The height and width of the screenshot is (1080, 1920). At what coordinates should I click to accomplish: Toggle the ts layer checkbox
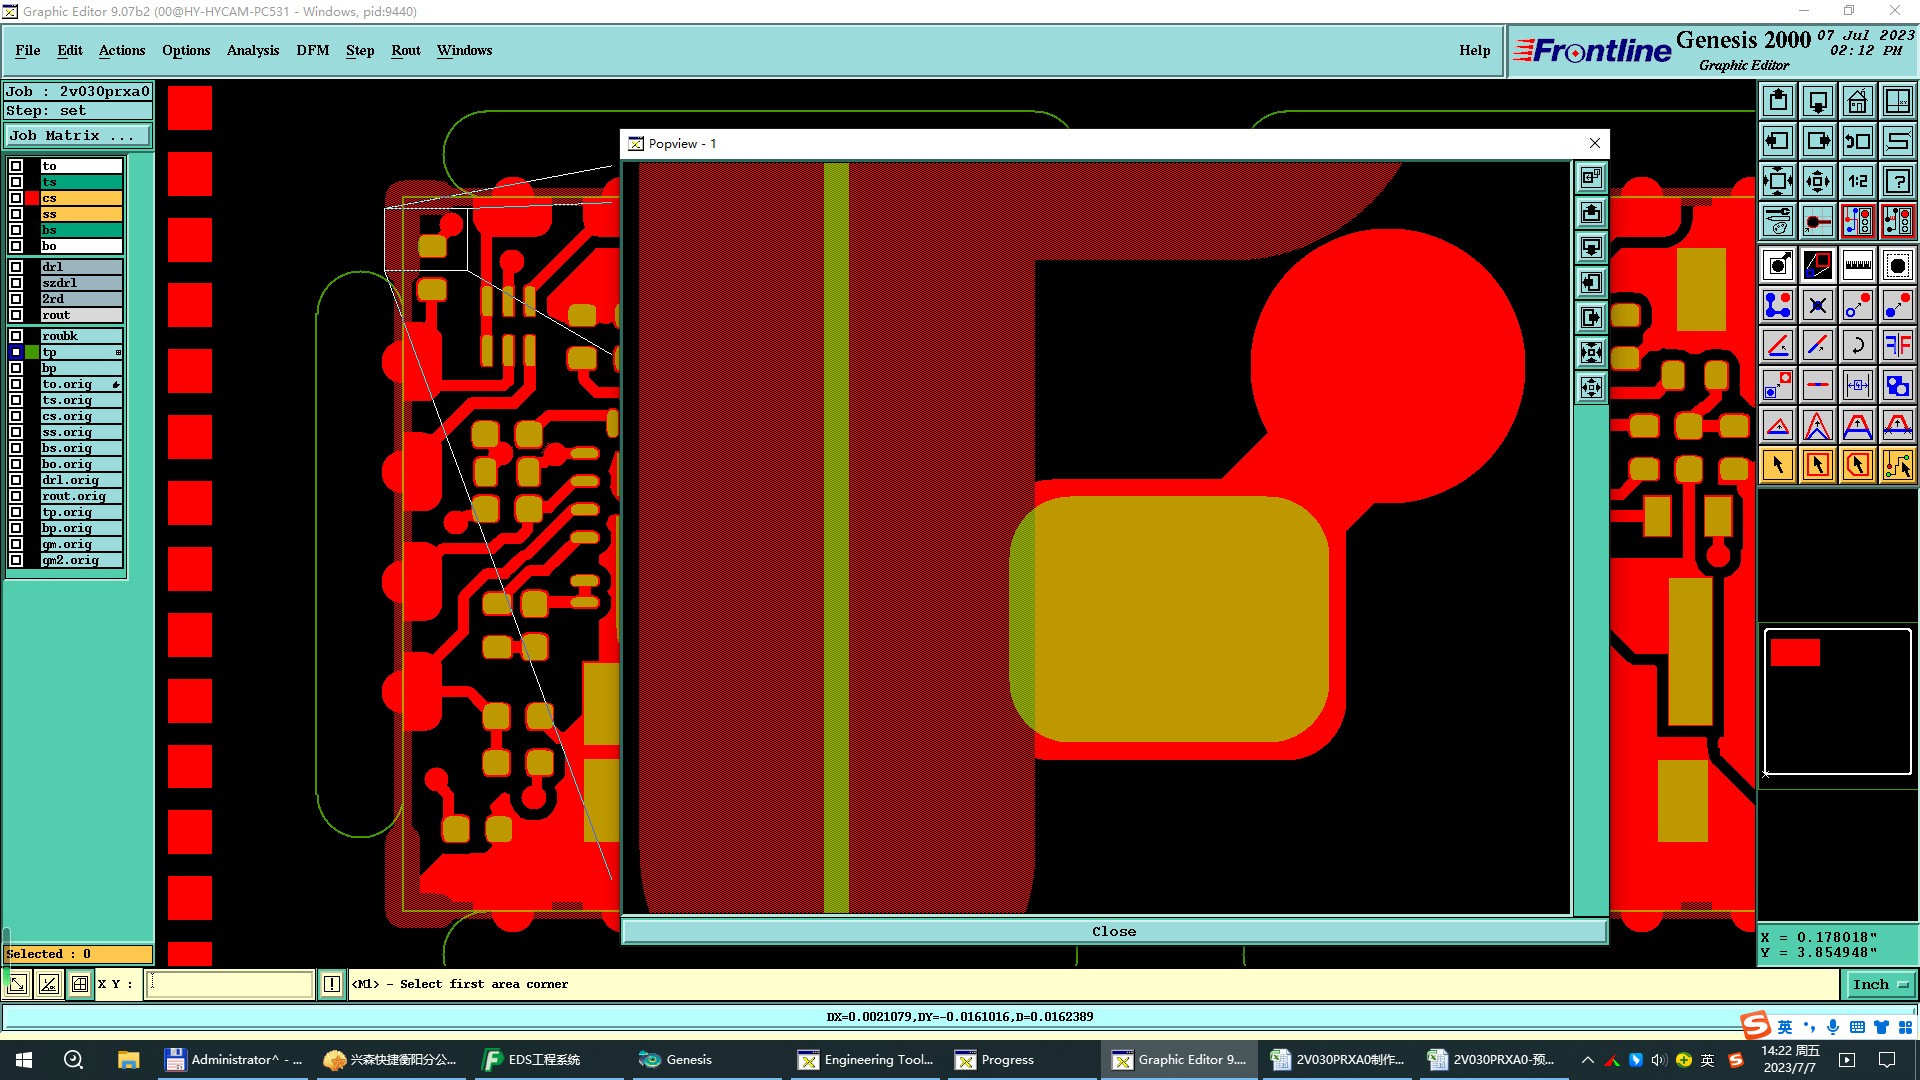pyautogui.click(x=16, y=182)
